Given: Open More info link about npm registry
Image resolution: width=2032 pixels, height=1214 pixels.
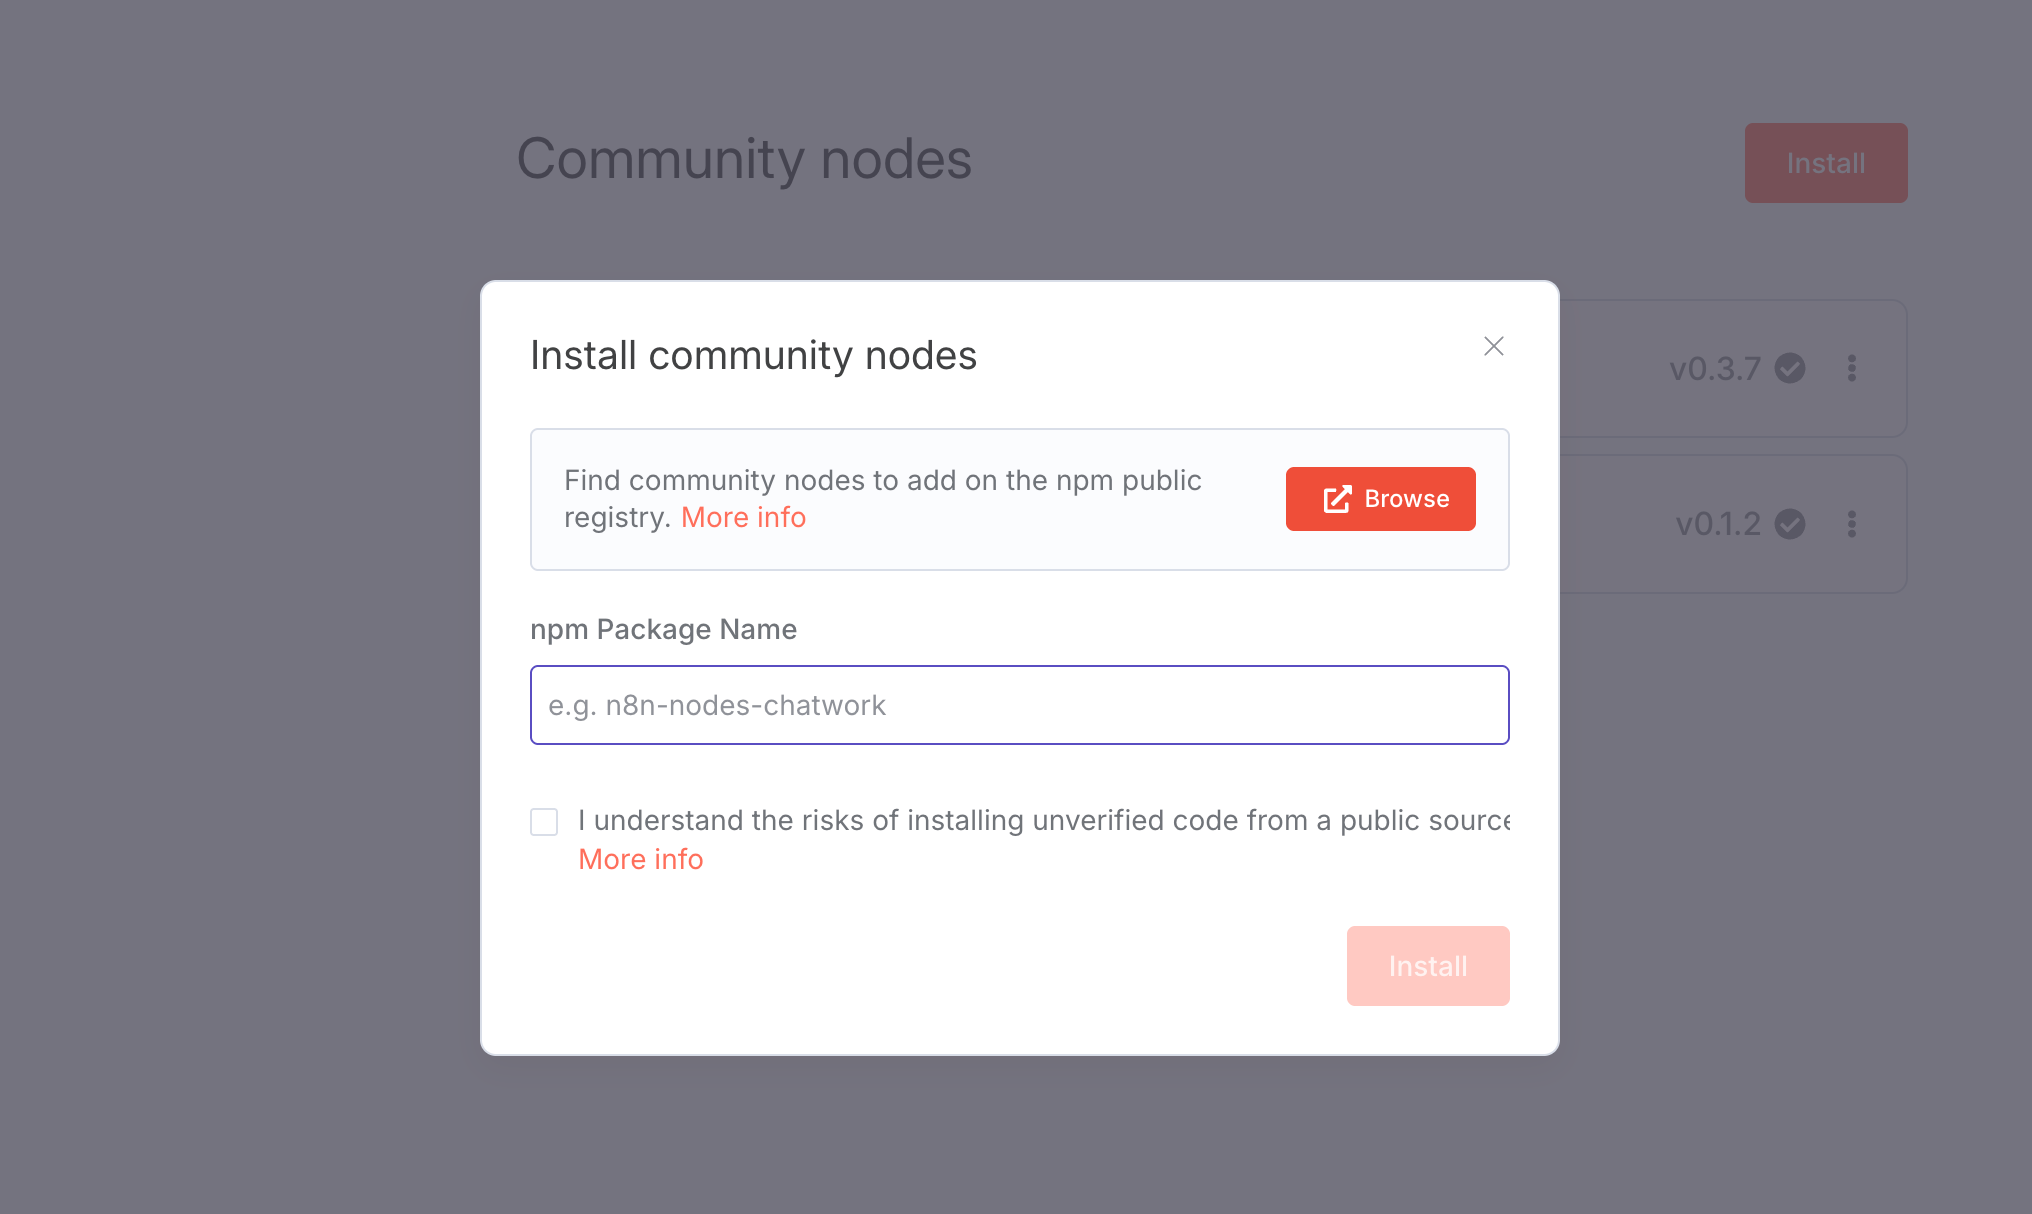Looking at the screenshot, I should [743, 517].
